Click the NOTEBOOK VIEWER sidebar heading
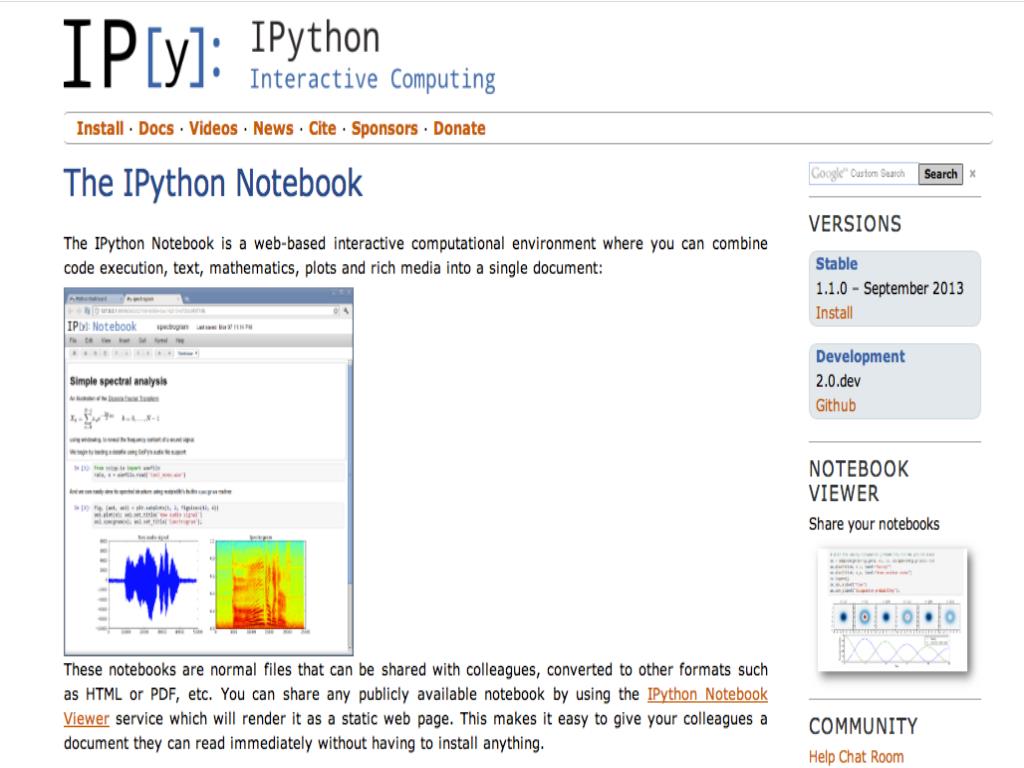Viewport: 1024px width, 768px height. tap(859, 481)
